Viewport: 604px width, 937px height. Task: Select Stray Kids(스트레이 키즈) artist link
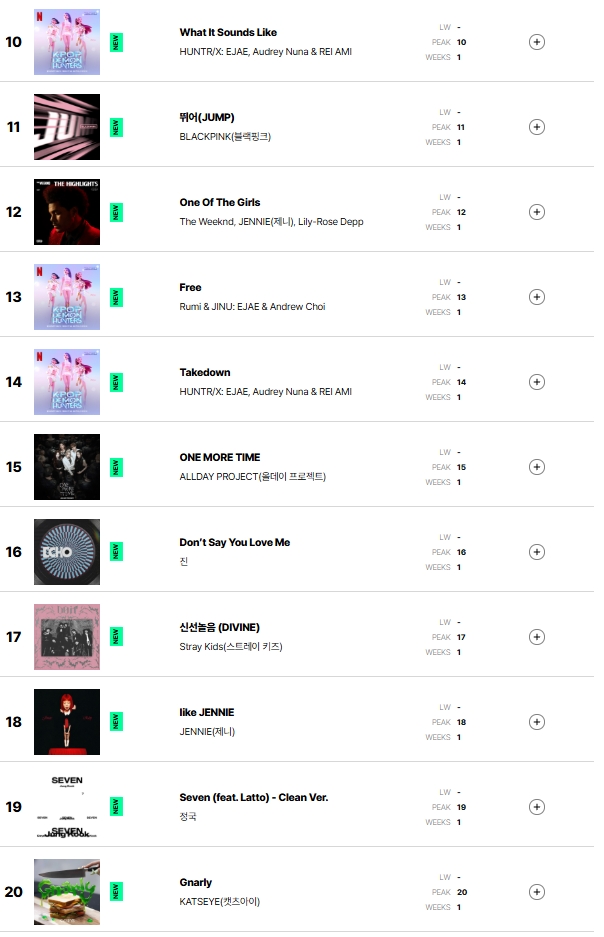pyautogui.click(x=231, y=646)
